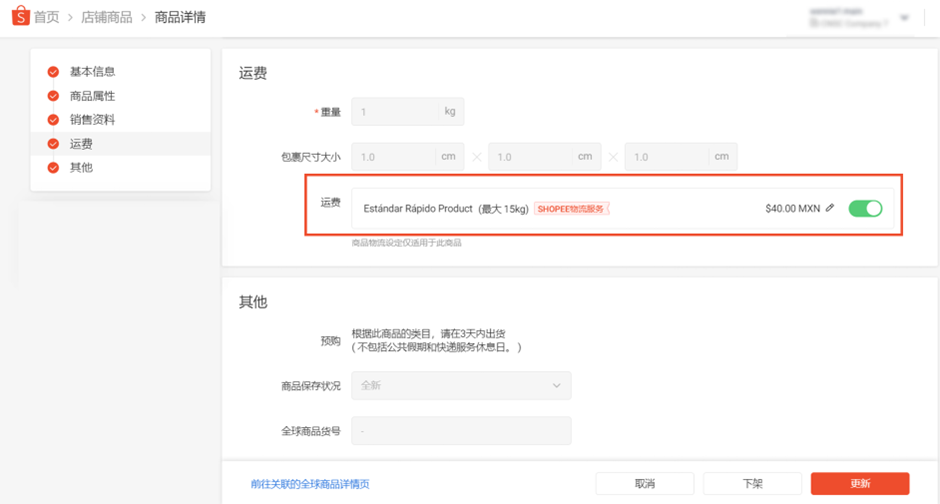Viewport: 940px width, 504px height.
Task: Click the check icon beside 销售资料
Action: [x=53, y=120]
